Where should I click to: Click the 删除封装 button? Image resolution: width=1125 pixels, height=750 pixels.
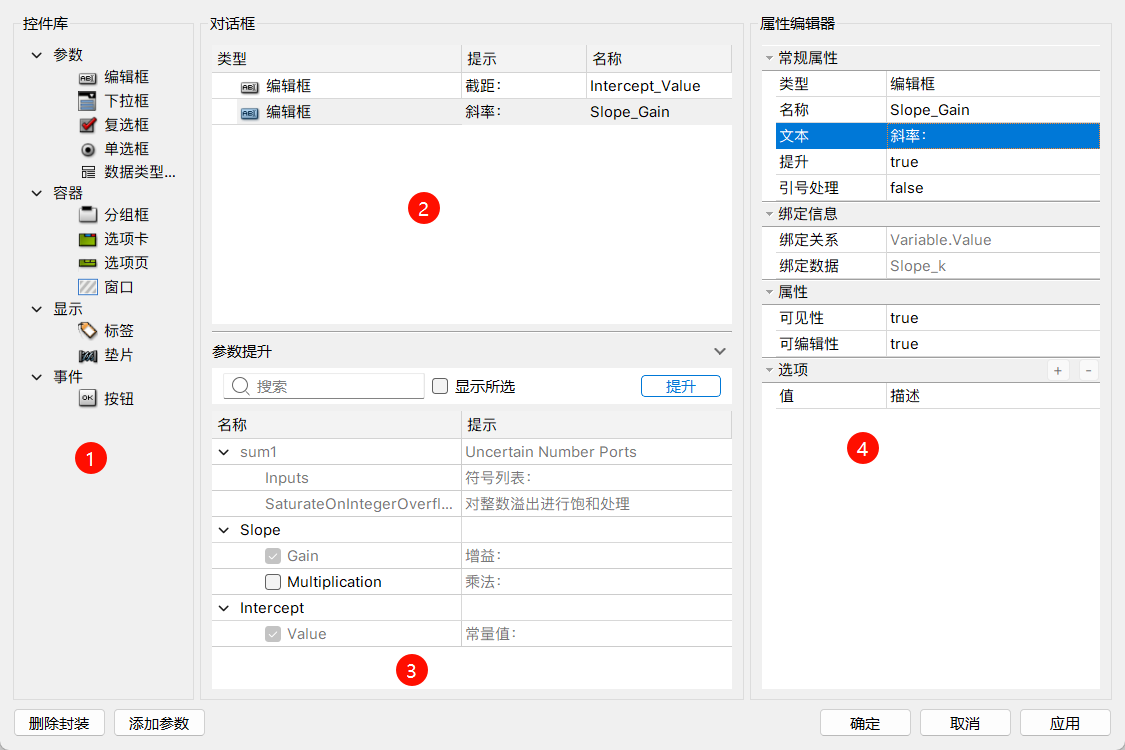59,723
